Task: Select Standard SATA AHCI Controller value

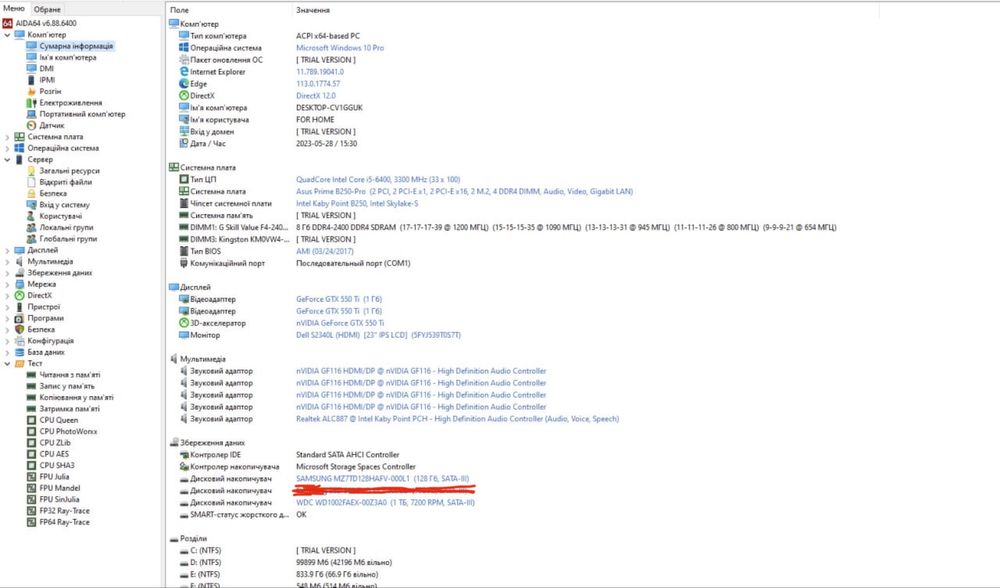Action: (x=348, y=455)
